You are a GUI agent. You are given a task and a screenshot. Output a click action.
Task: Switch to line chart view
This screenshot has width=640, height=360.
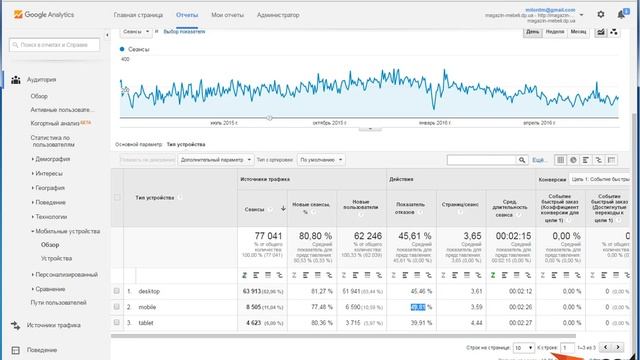coord(601,32)
